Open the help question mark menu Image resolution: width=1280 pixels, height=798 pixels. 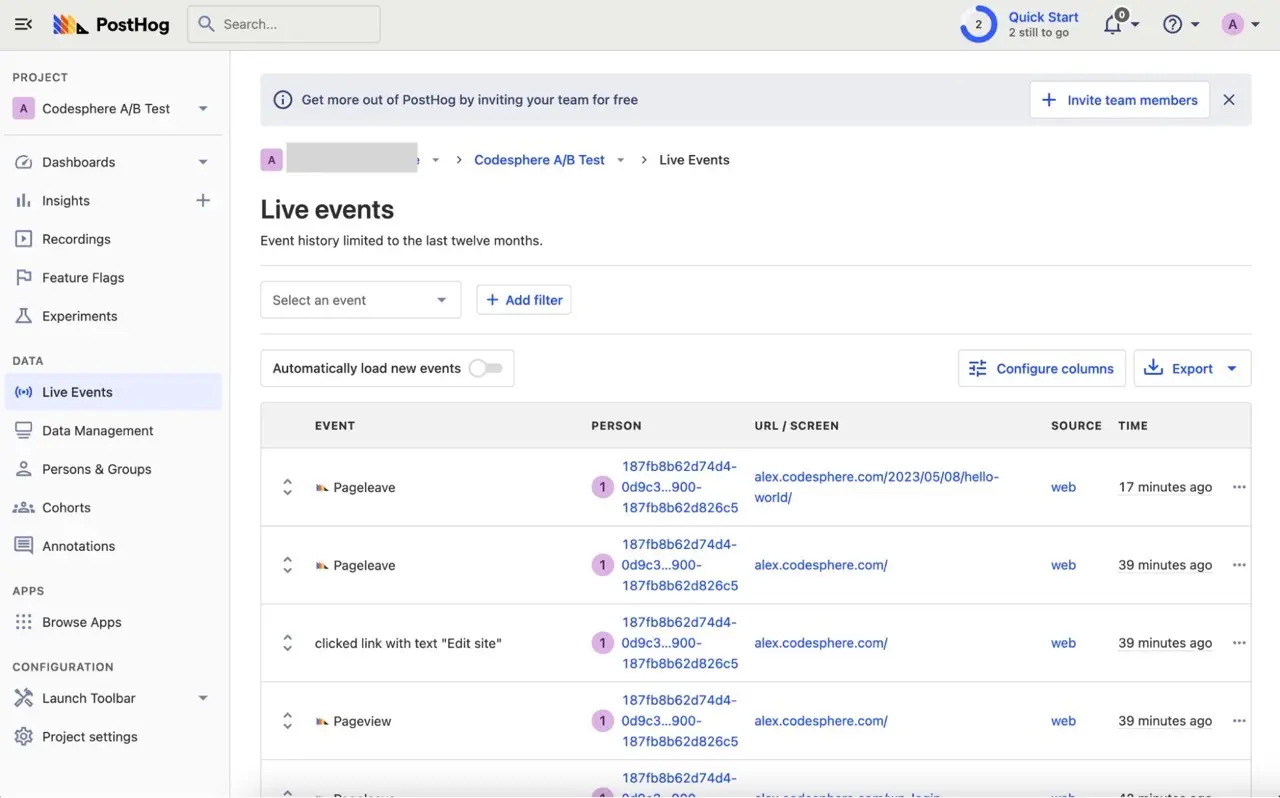(1173, 25)
